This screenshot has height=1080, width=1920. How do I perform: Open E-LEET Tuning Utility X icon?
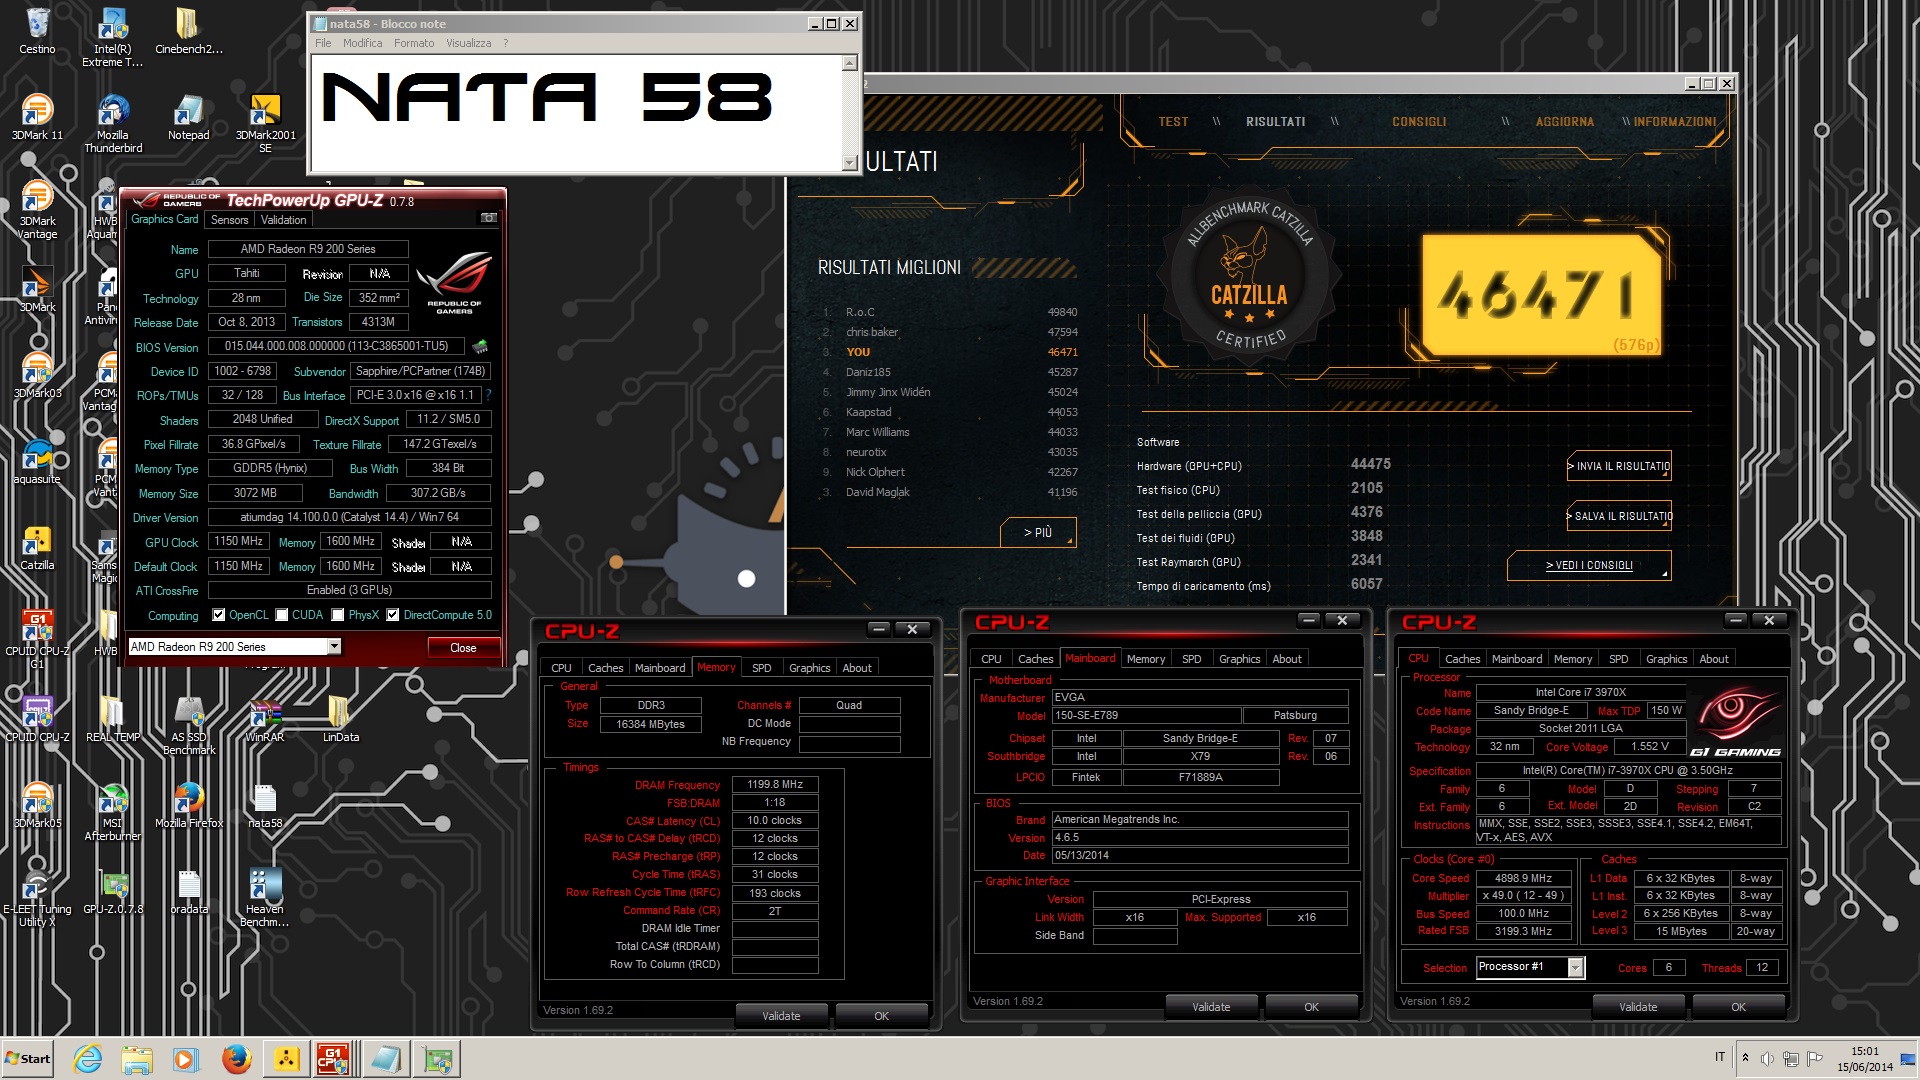click(37, 897)
